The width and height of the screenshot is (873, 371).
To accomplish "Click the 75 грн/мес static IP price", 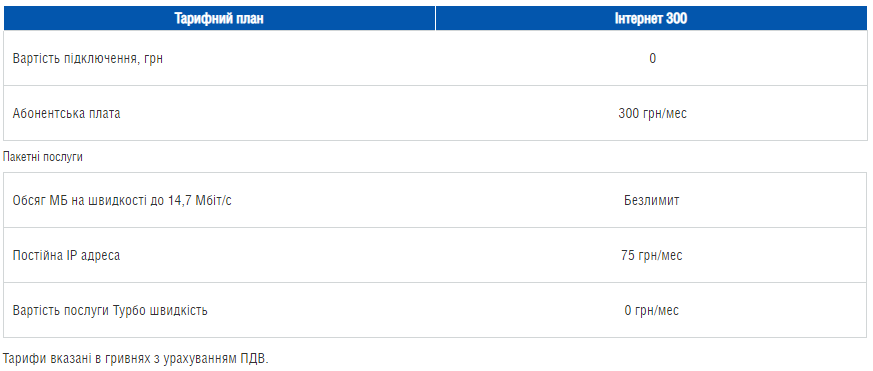I will [x=651, y=255].
